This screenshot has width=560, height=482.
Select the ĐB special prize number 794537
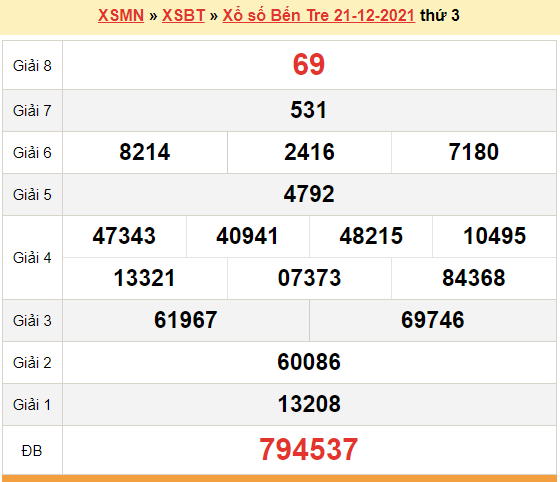309,450
